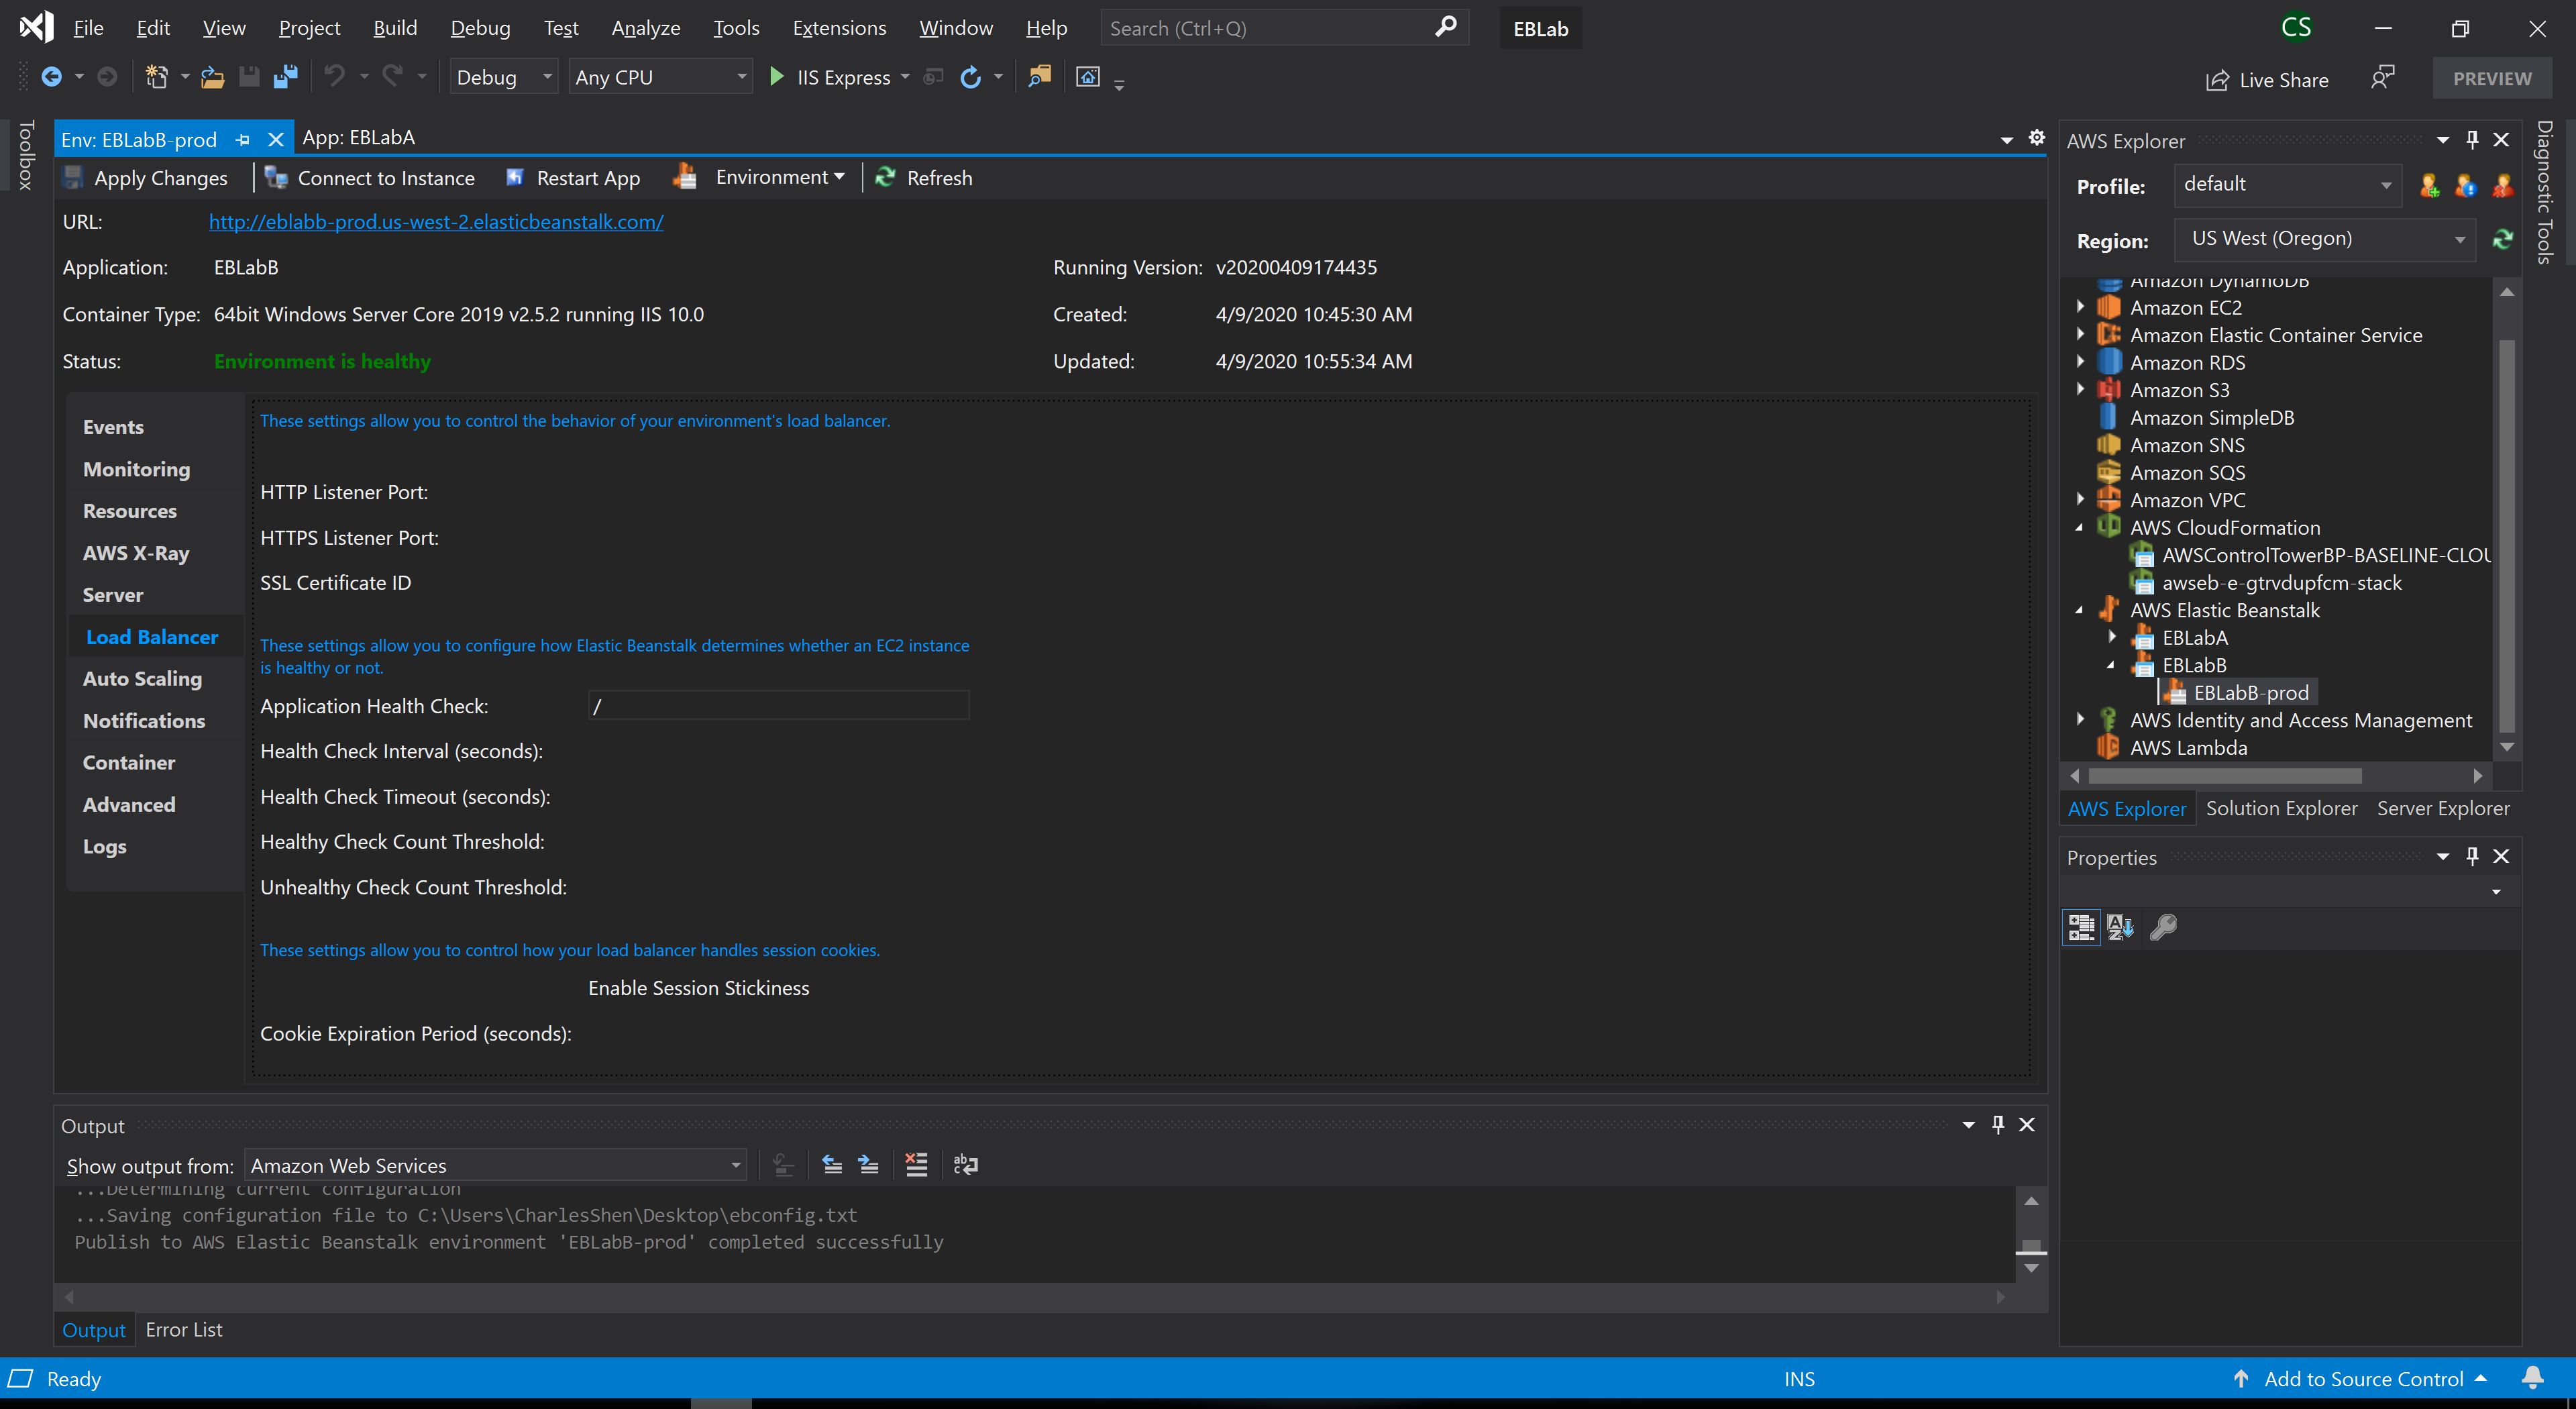Click the Save All toolbar icon

tap(286, 77)
